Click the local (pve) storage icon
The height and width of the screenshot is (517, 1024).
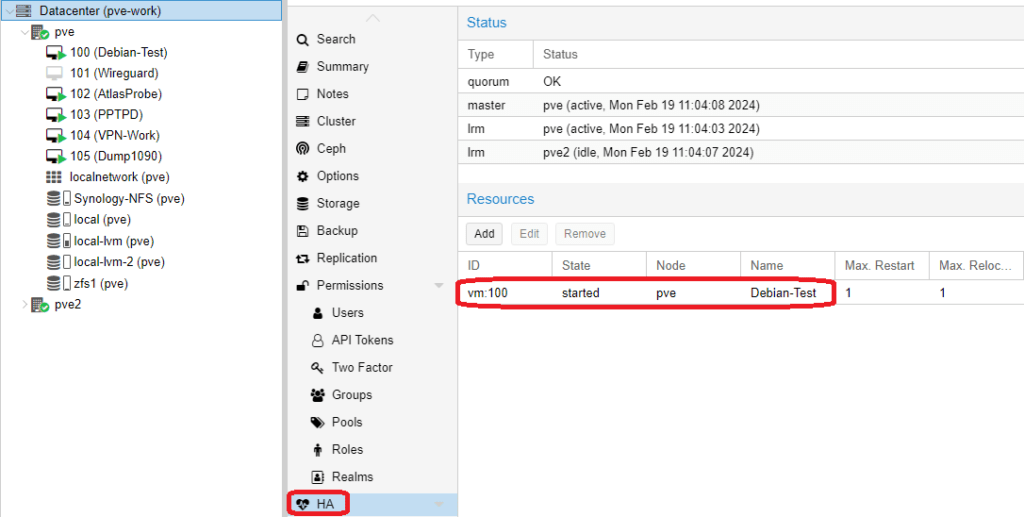[59, 219]
